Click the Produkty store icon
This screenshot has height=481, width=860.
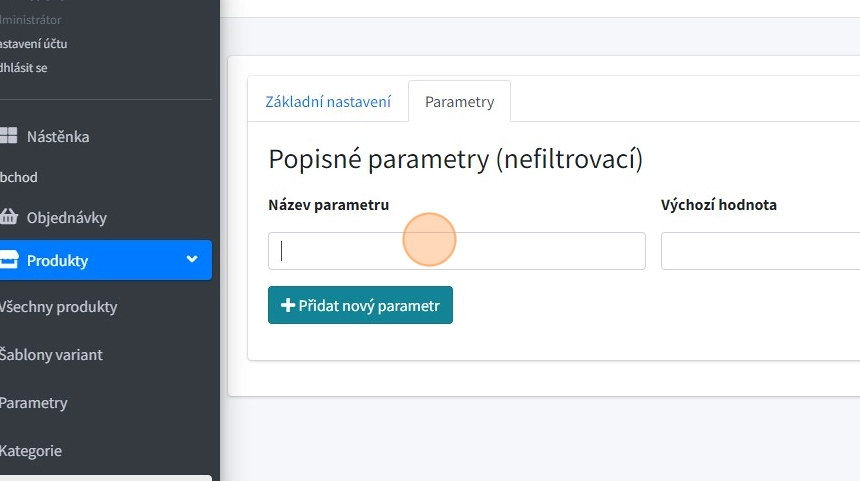[x=8, y=260]
